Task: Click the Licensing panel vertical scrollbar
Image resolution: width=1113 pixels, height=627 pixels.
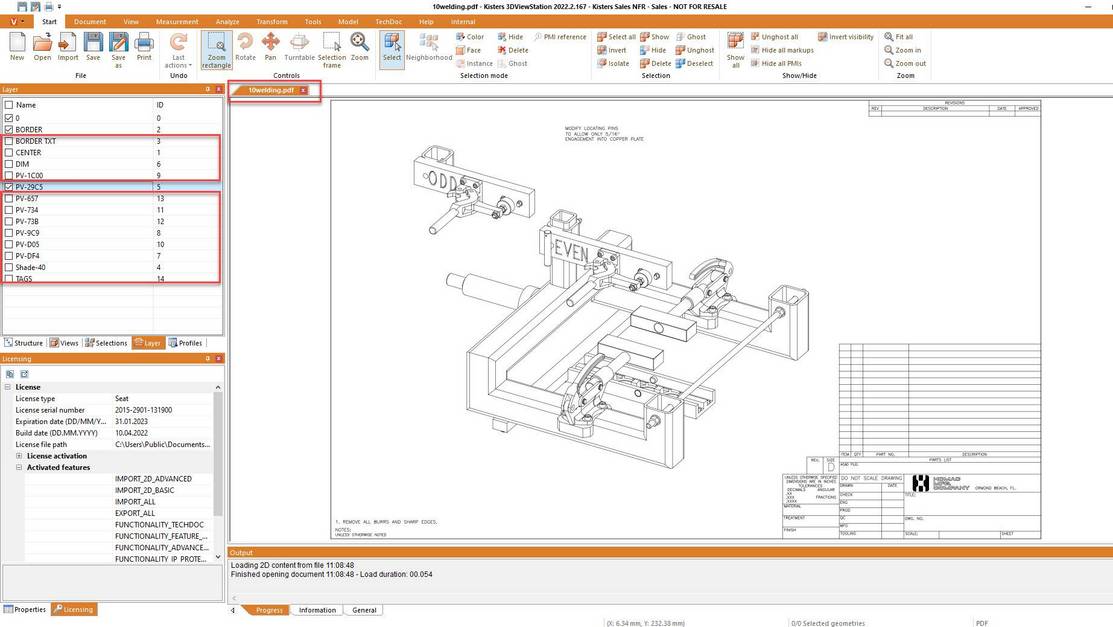Action: point(218,473)
